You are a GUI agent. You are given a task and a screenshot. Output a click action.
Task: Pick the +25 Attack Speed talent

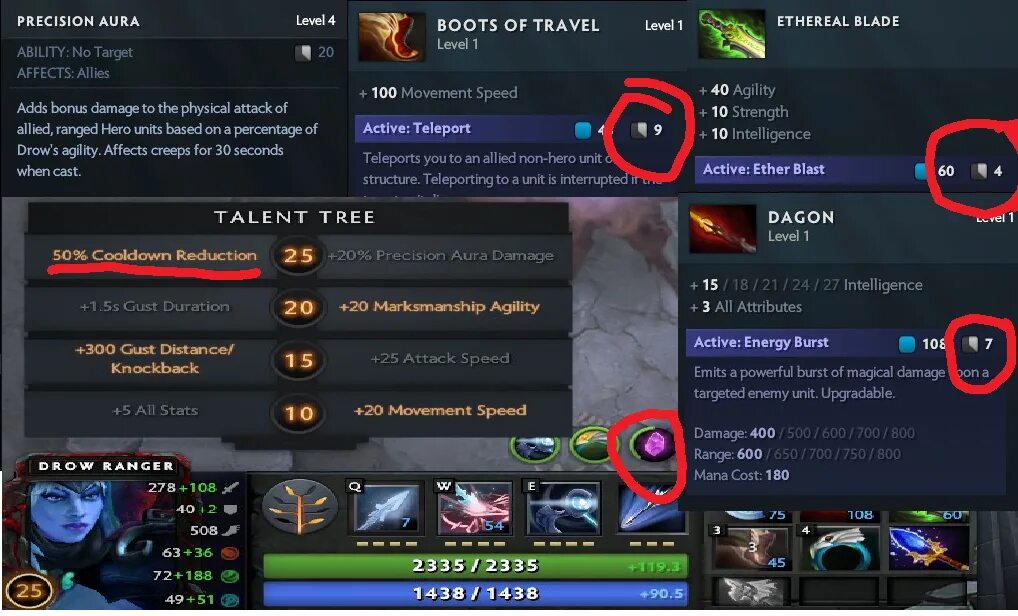pos(440,358)
